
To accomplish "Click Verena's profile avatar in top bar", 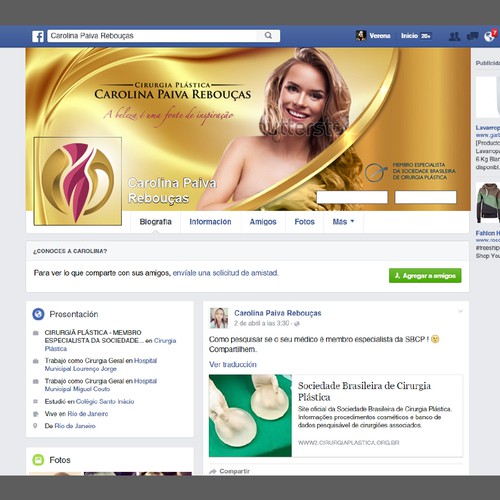I will 361,36.
